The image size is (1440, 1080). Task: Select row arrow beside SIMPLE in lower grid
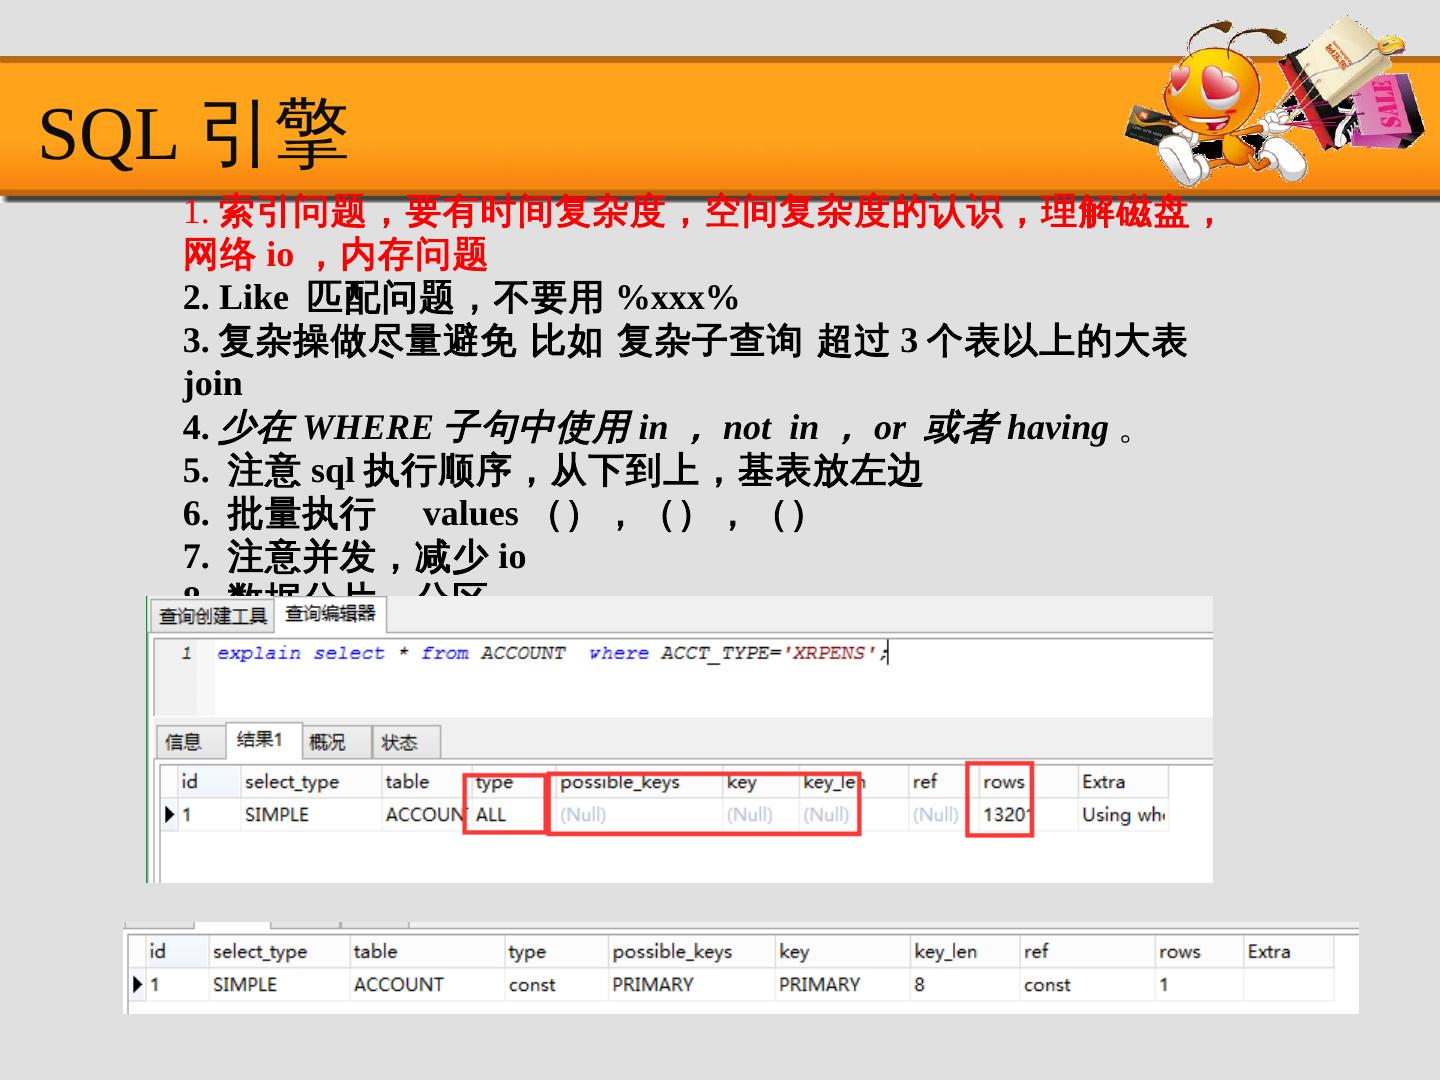pyautogui.click(x=137, y=985)
